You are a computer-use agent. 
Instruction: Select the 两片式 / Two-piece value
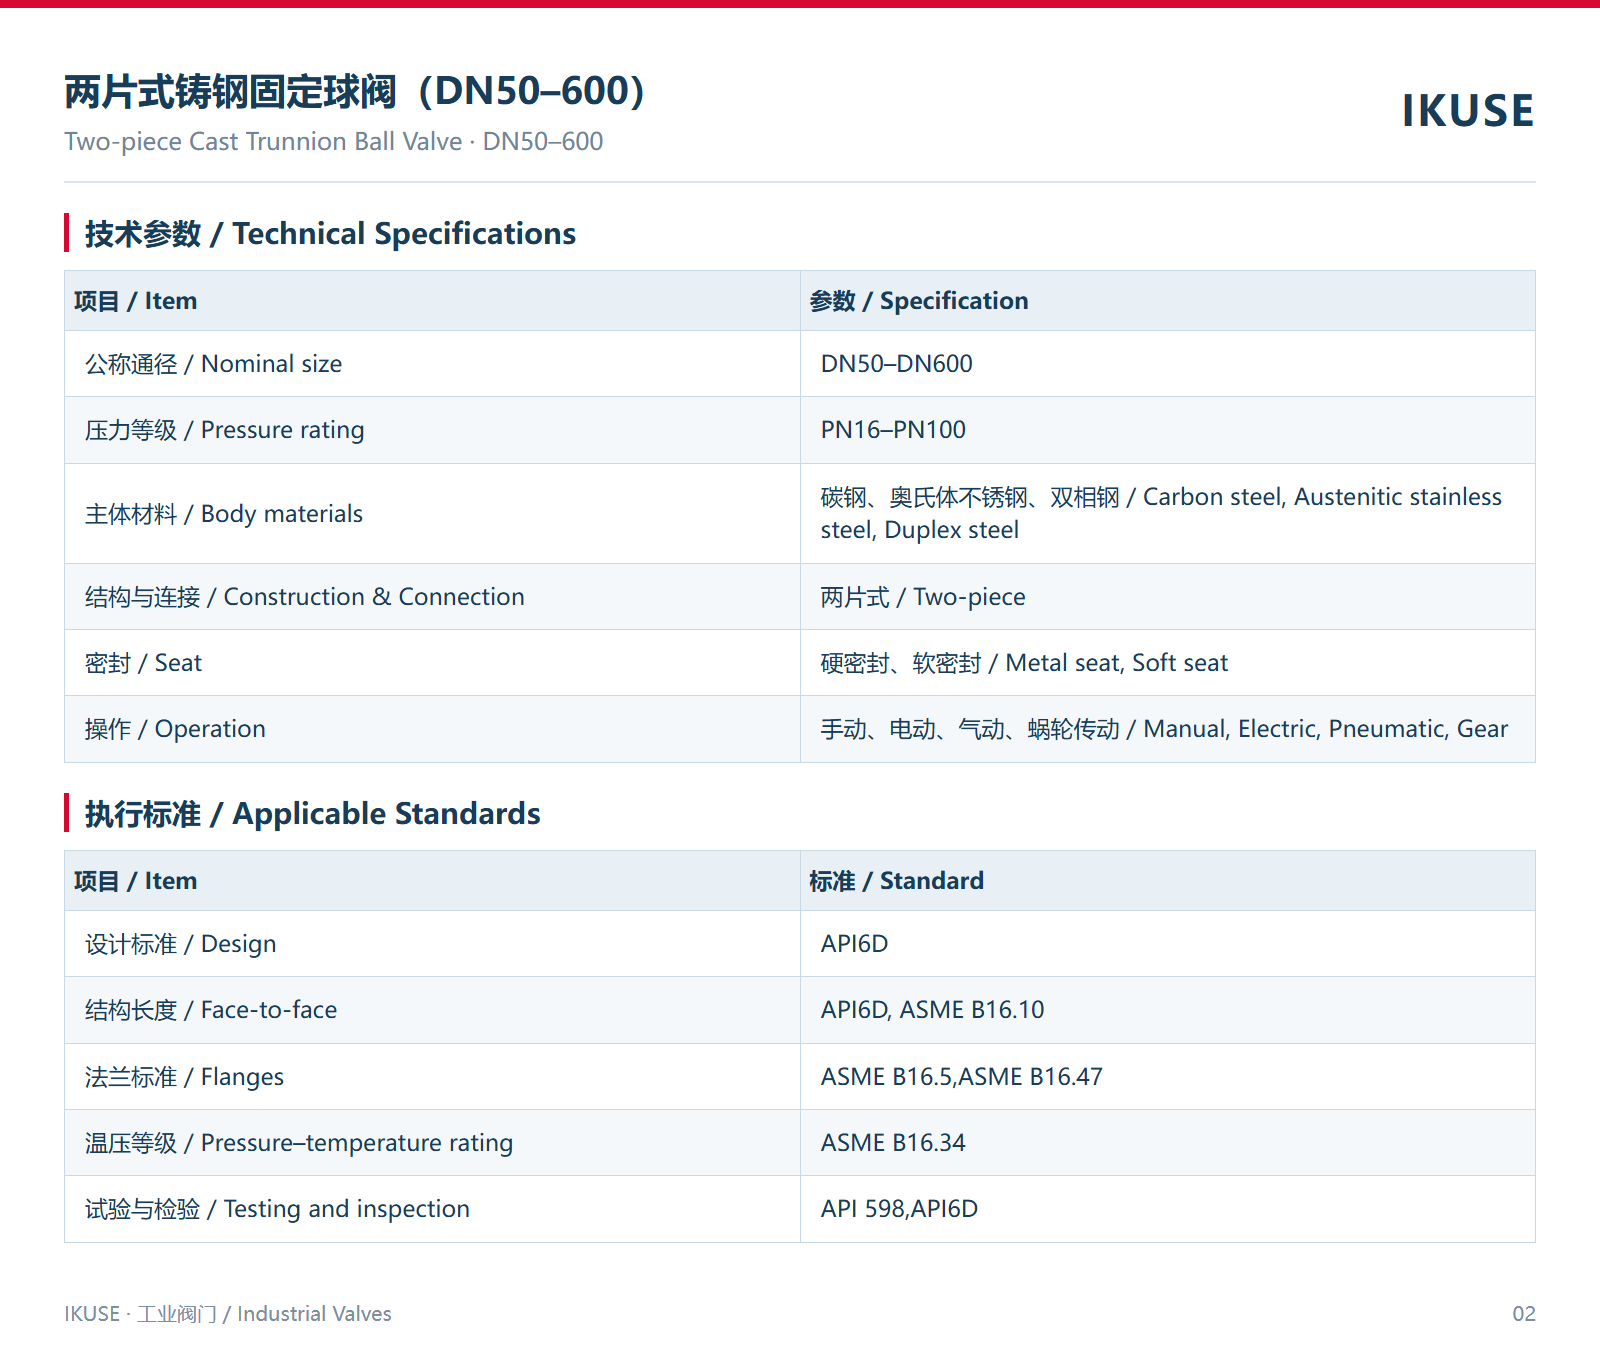pyautogui.click(x=923, y=597)
